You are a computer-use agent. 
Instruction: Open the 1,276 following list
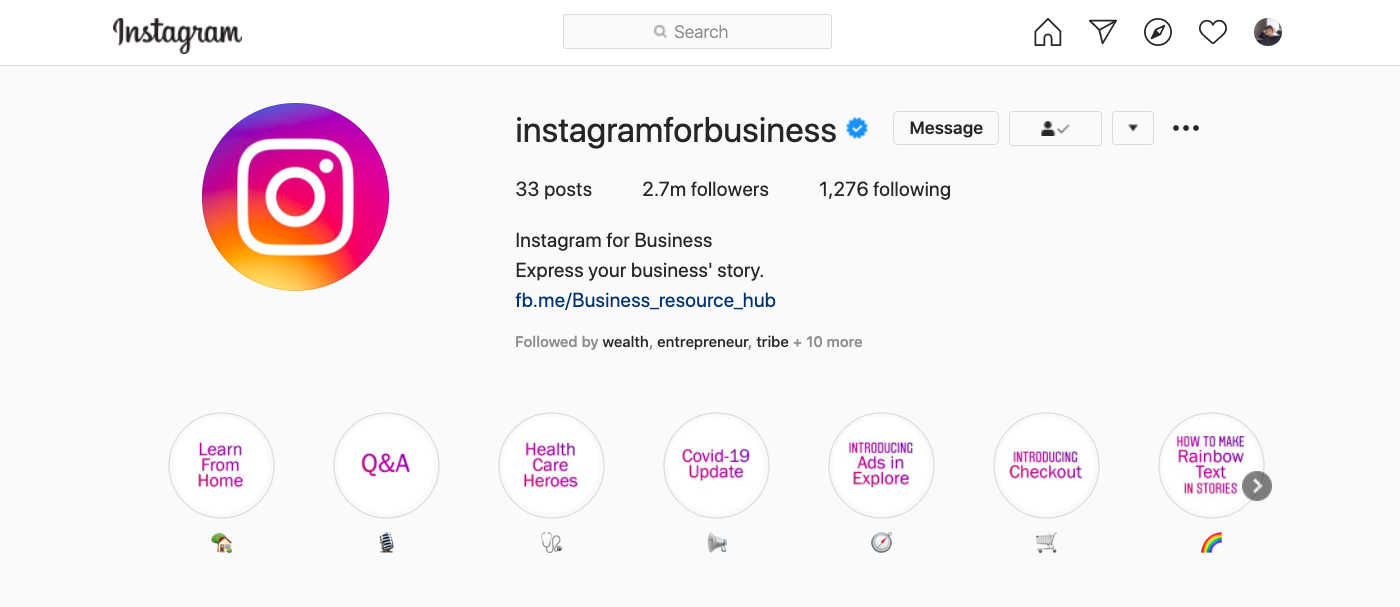(x=885, y=189)
